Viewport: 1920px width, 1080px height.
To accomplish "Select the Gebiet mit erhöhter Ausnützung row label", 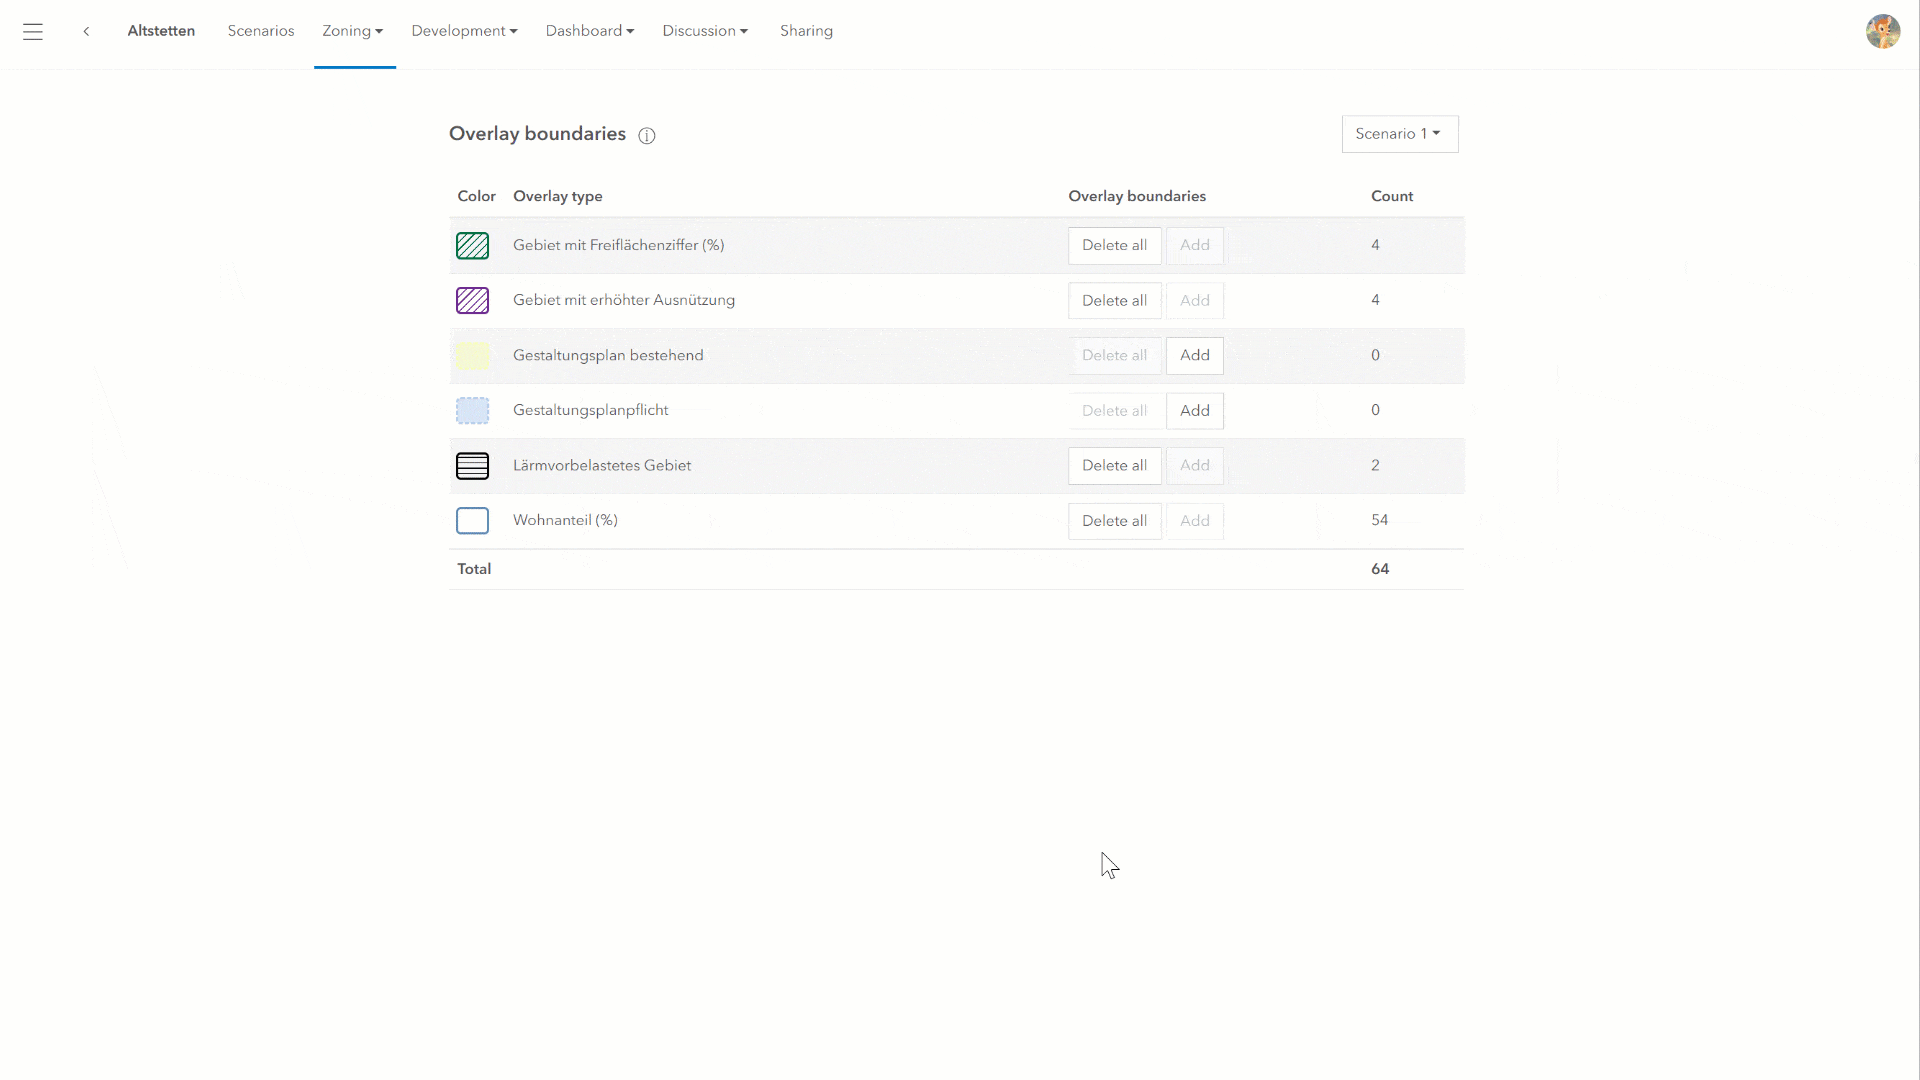I will [624, 299].
